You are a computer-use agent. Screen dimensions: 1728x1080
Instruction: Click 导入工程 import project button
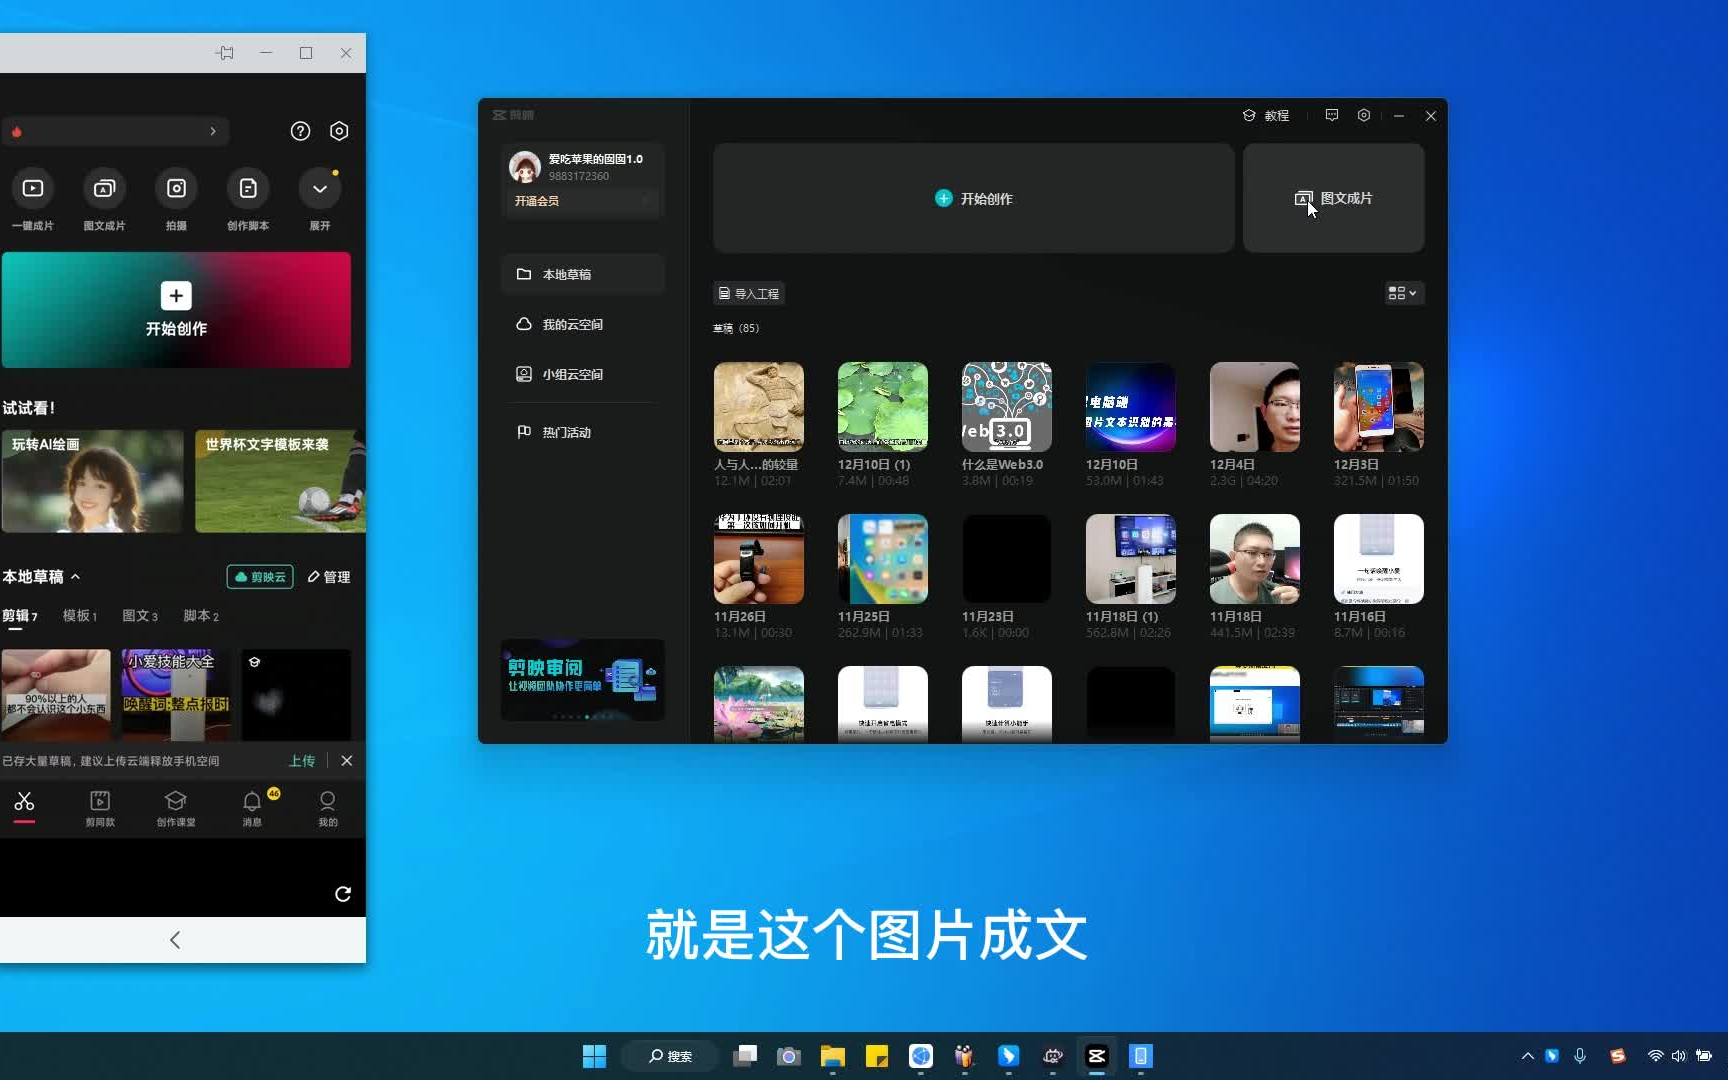[749, 294]
